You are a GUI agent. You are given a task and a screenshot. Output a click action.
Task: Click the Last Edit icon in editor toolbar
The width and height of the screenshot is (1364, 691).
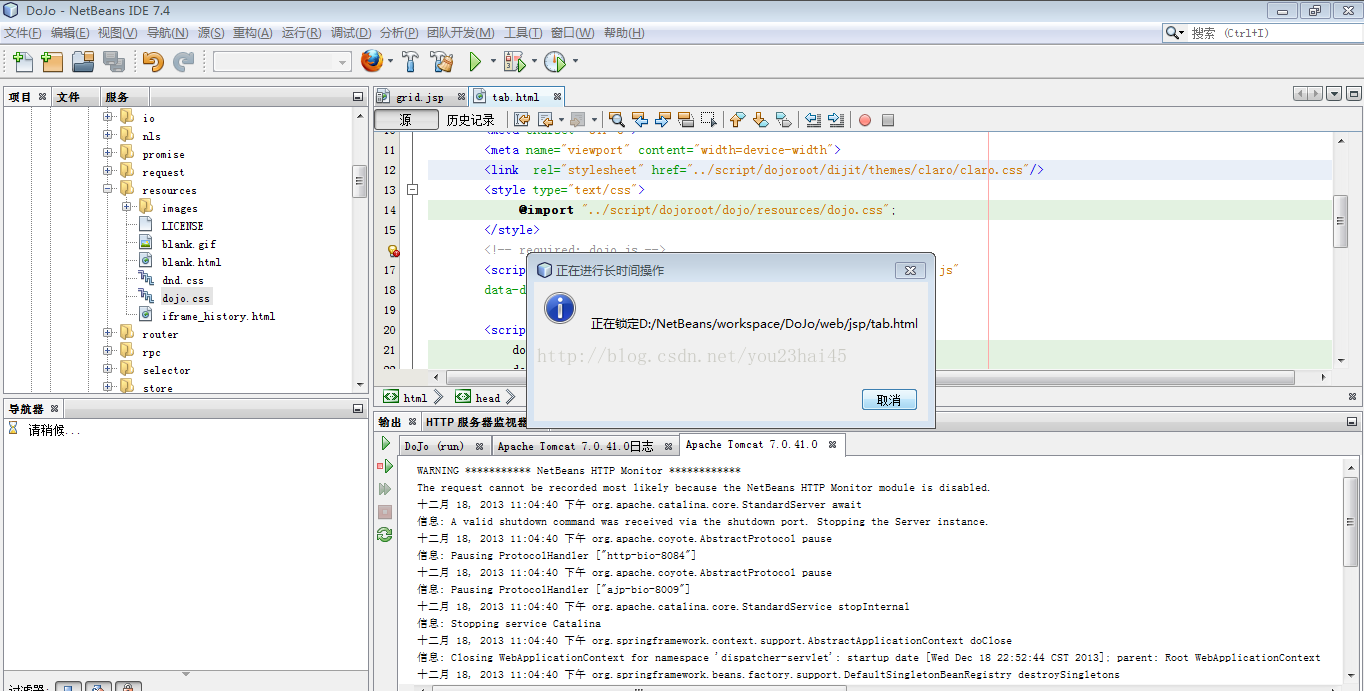click(x=522, y=120)
